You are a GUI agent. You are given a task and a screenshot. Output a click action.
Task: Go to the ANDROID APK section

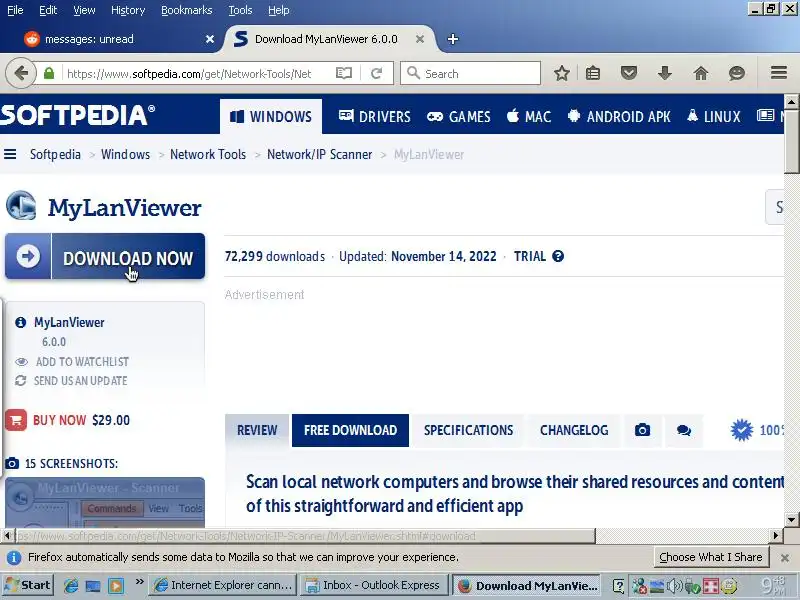pyautogui.click(x=619, y=116)
